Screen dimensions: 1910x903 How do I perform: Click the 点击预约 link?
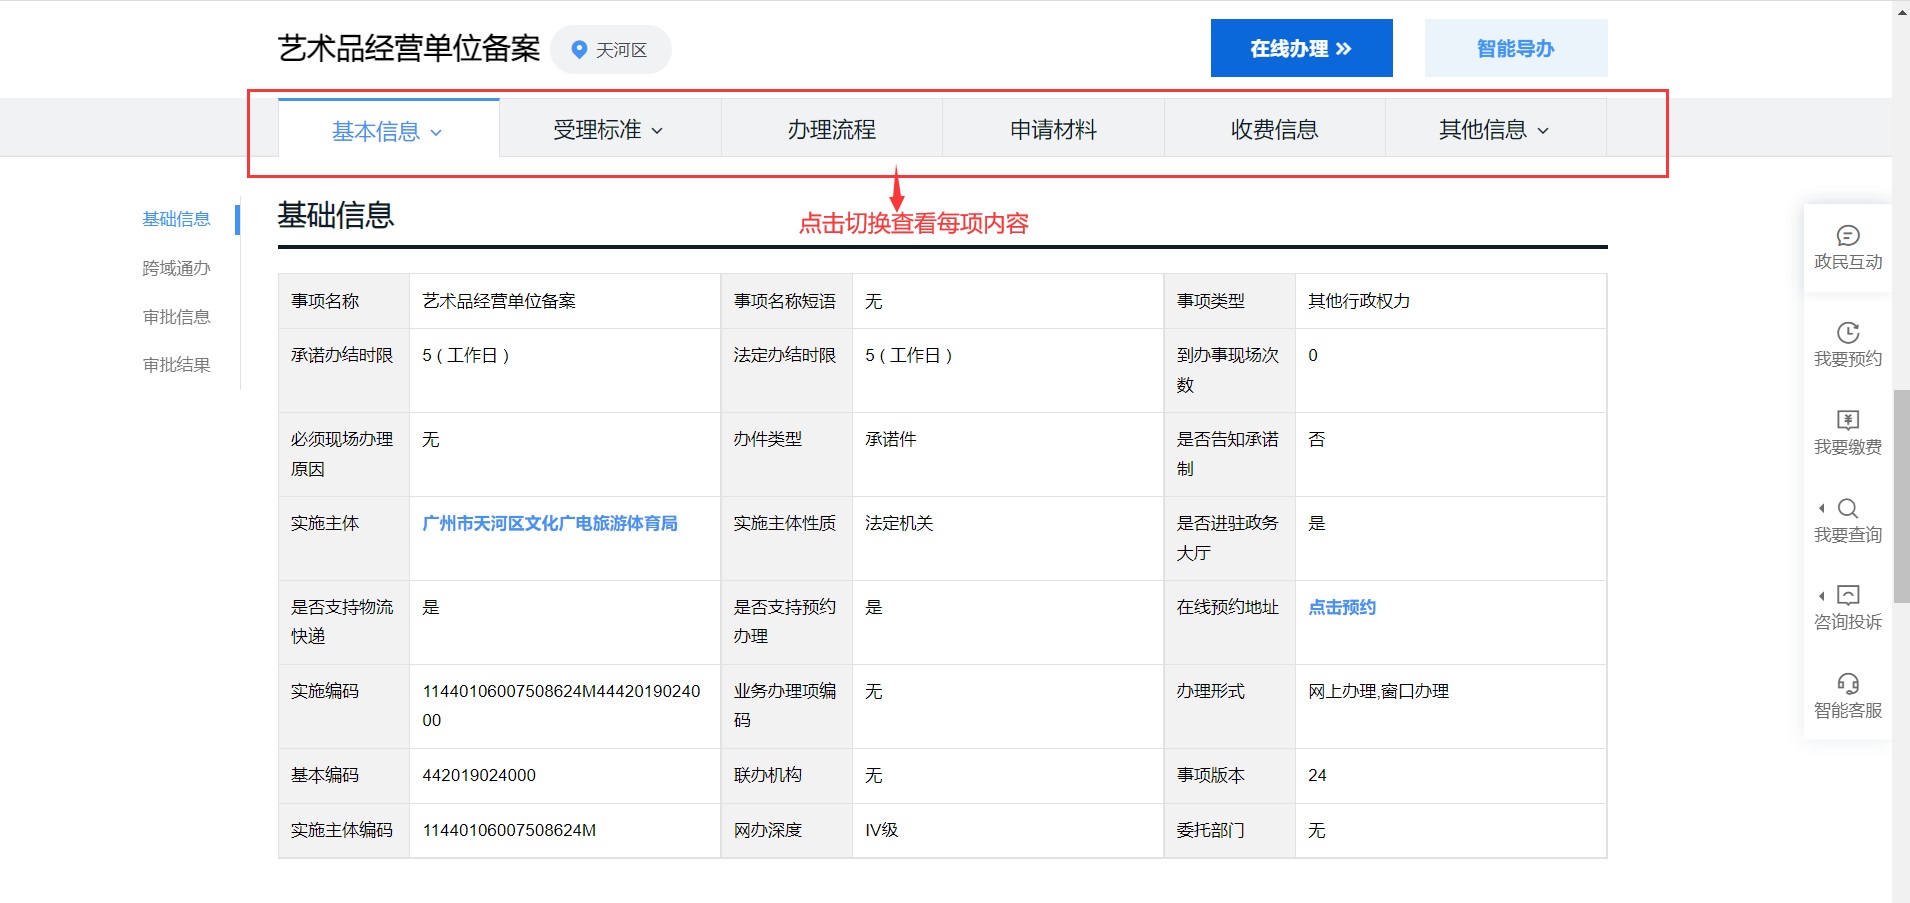[x=1341, y=607]
